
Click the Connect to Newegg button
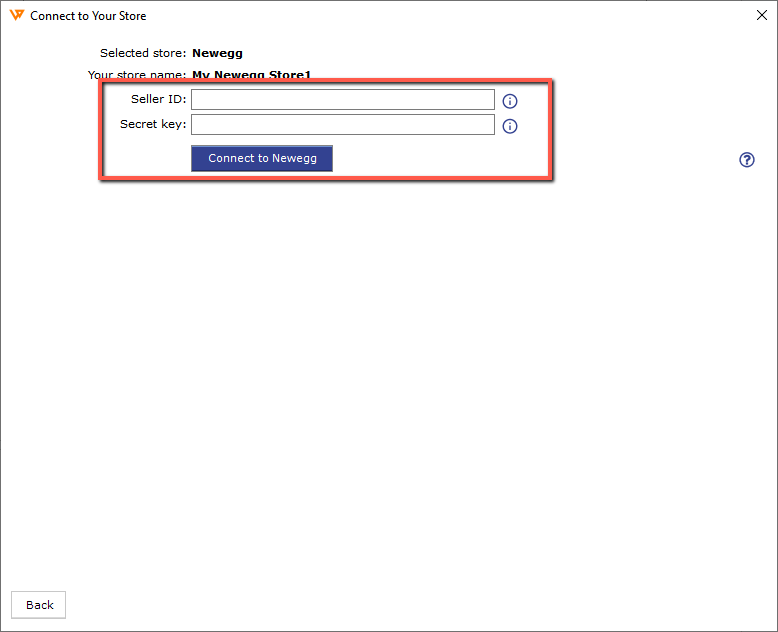[x=262, y=158]
